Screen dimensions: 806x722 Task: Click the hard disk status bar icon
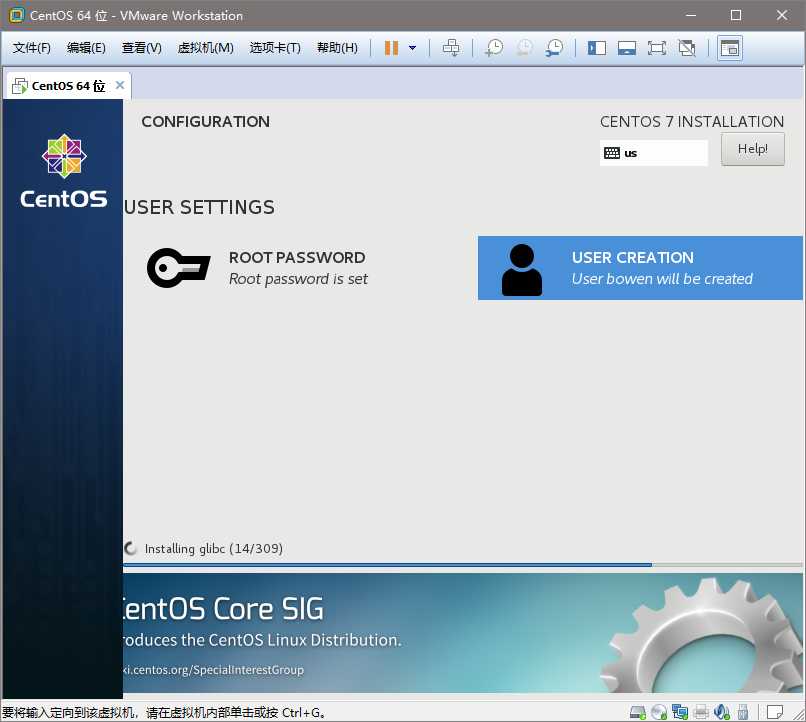pyautogui.click(x=637, y=712)
